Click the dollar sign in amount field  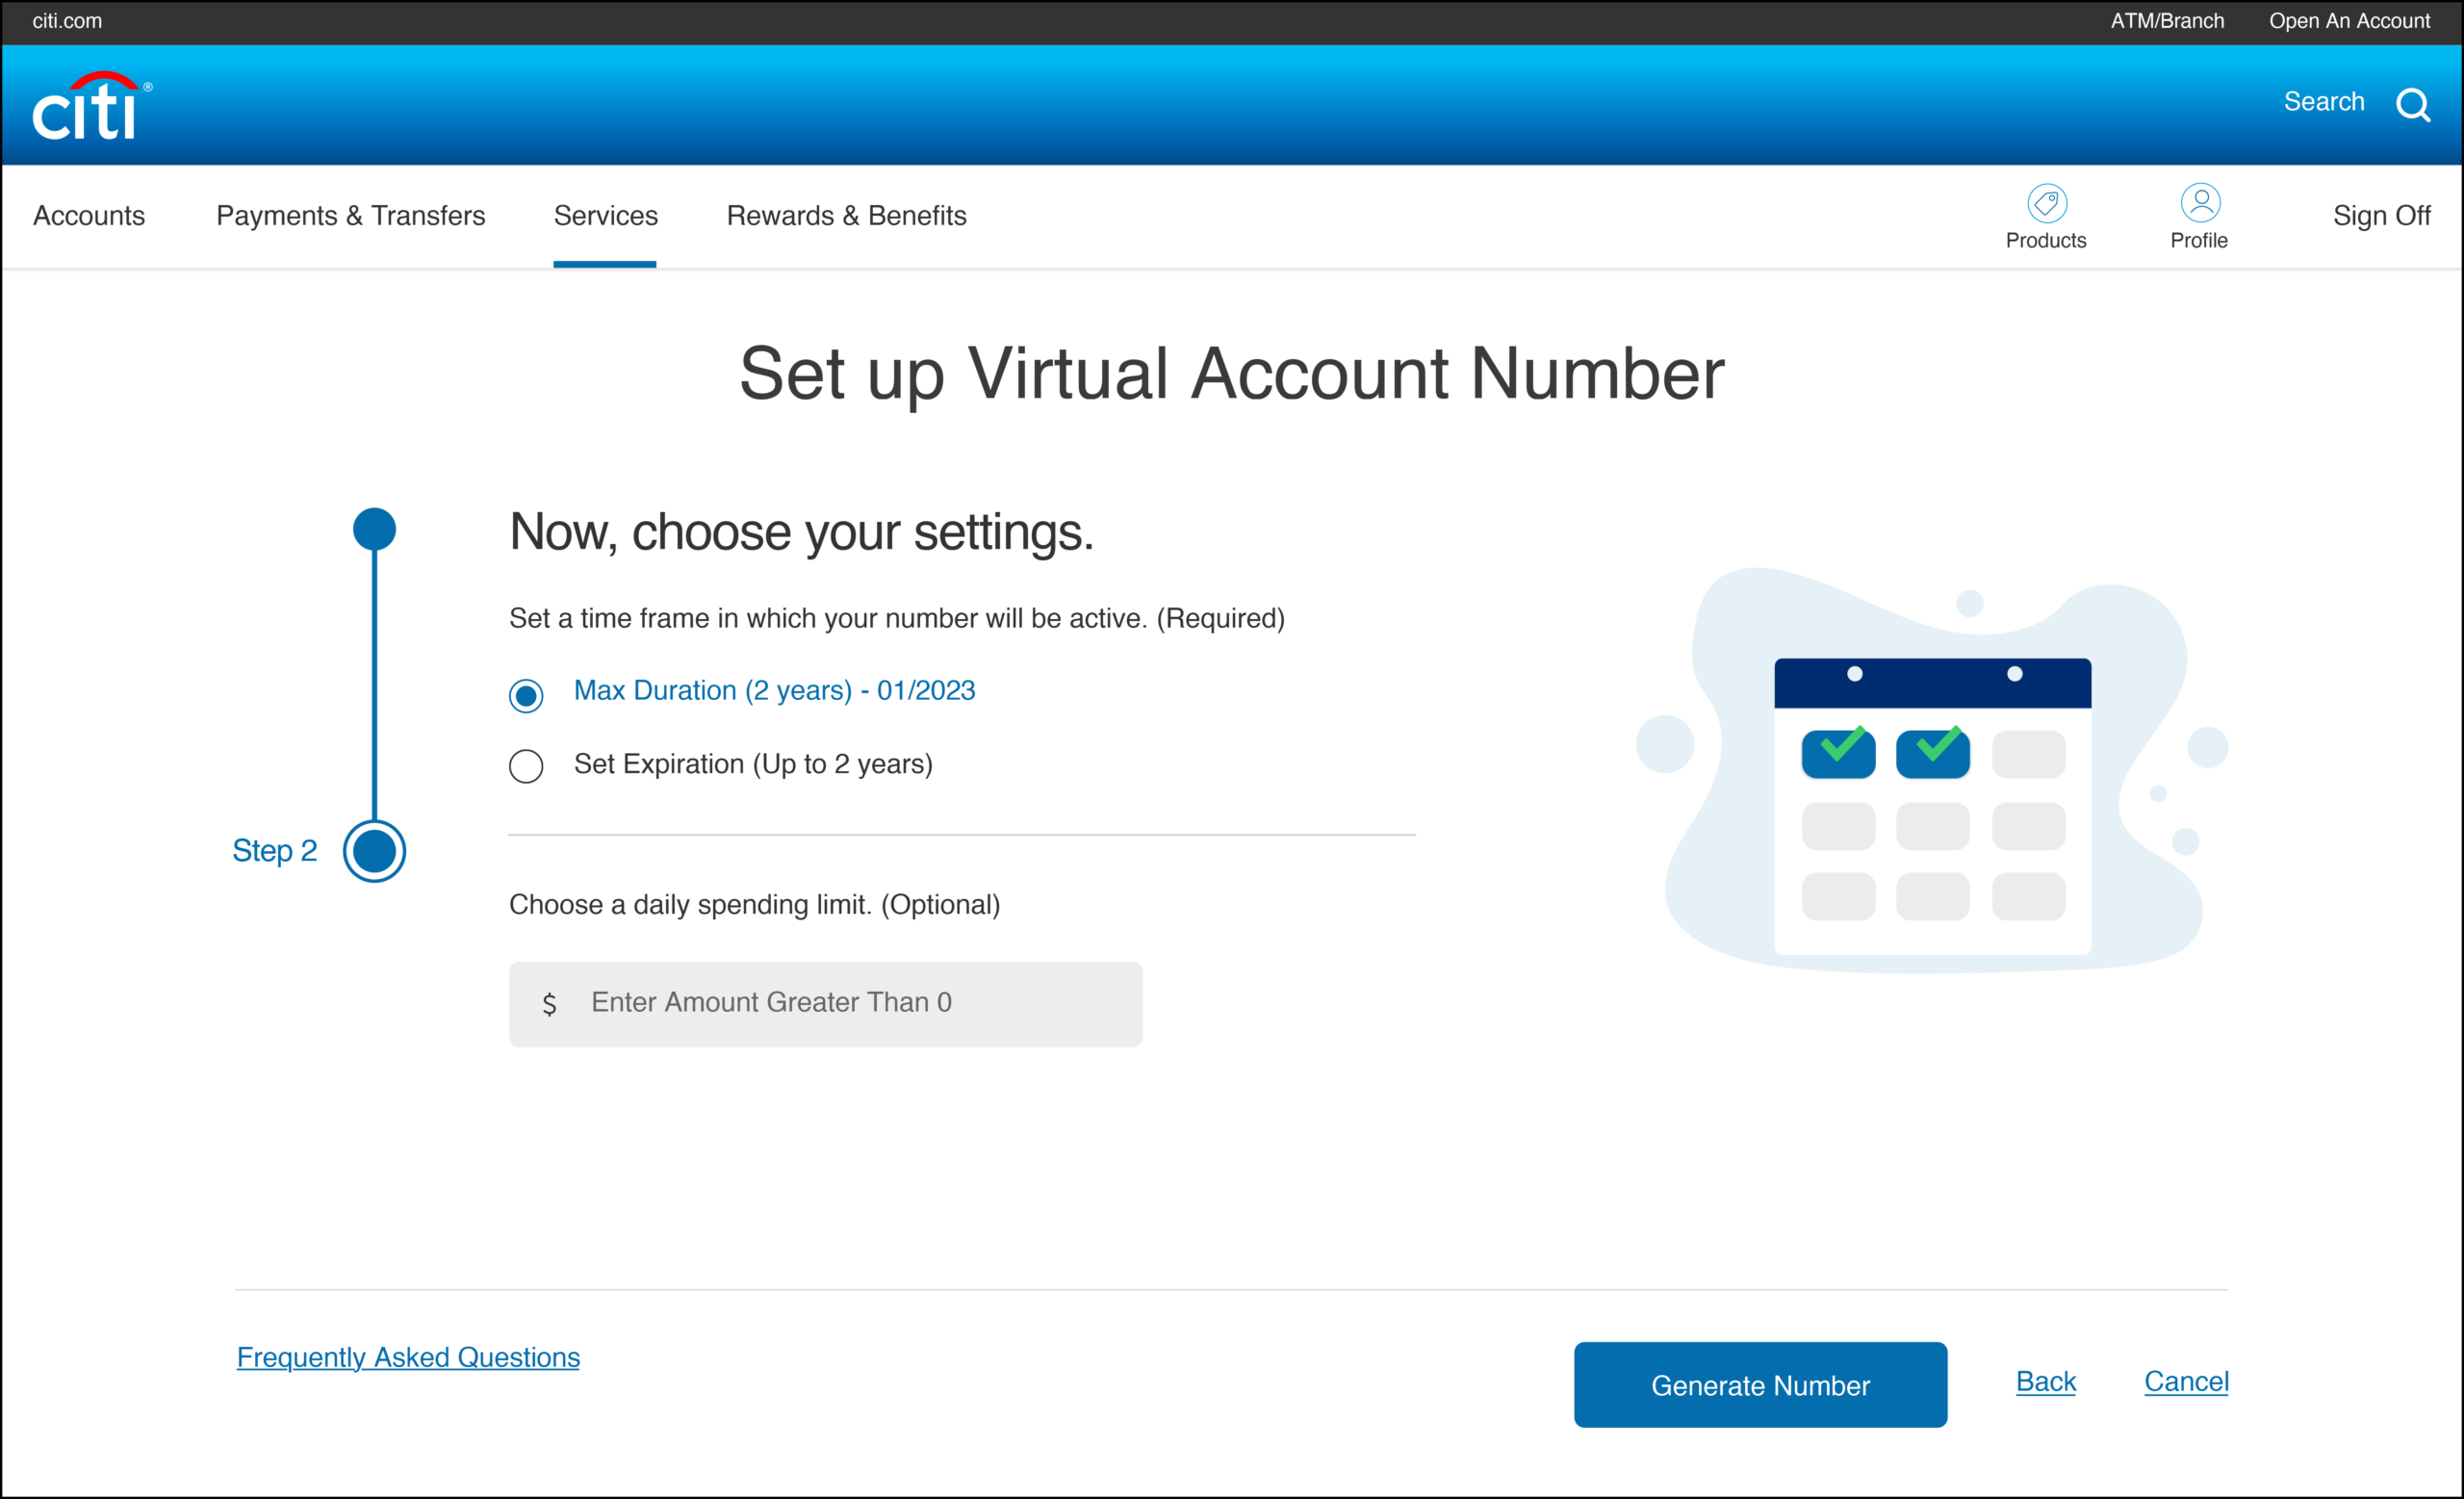click(x=549, y=1004)
